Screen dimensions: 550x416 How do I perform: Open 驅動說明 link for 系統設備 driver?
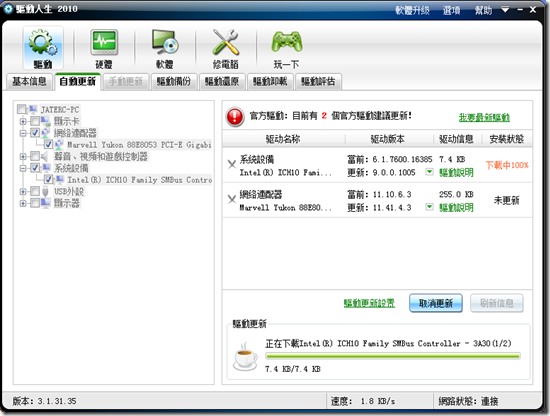point(456,172)
